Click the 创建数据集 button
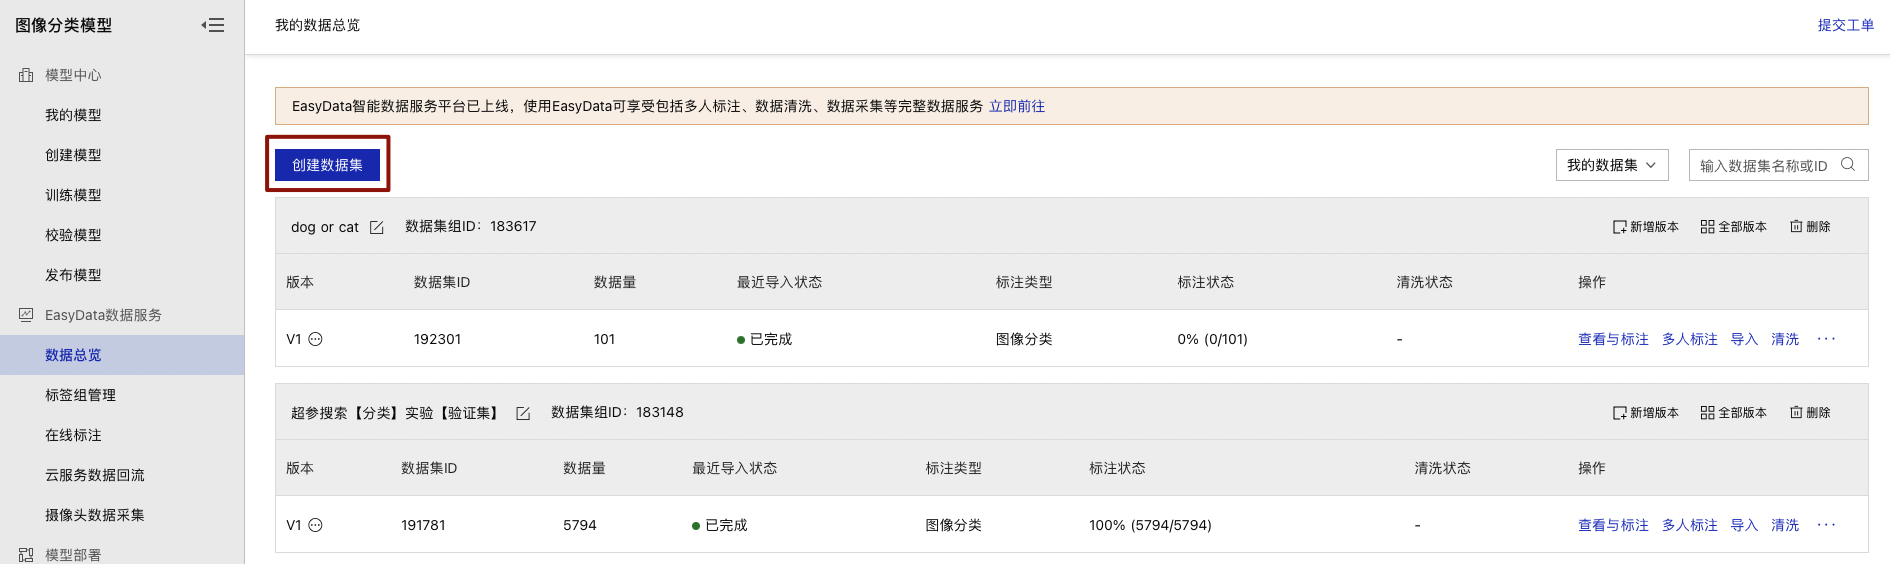 point(328,165)
